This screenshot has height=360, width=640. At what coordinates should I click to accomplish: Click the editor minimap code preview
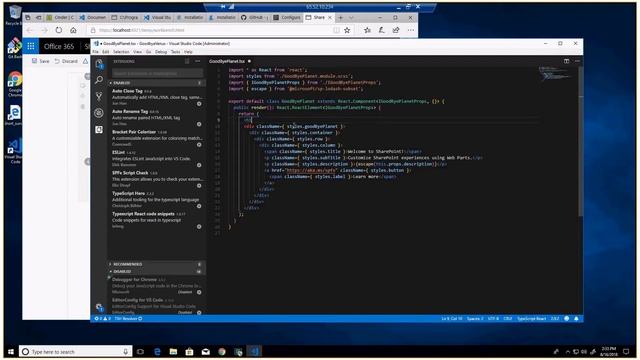(555, 75)
